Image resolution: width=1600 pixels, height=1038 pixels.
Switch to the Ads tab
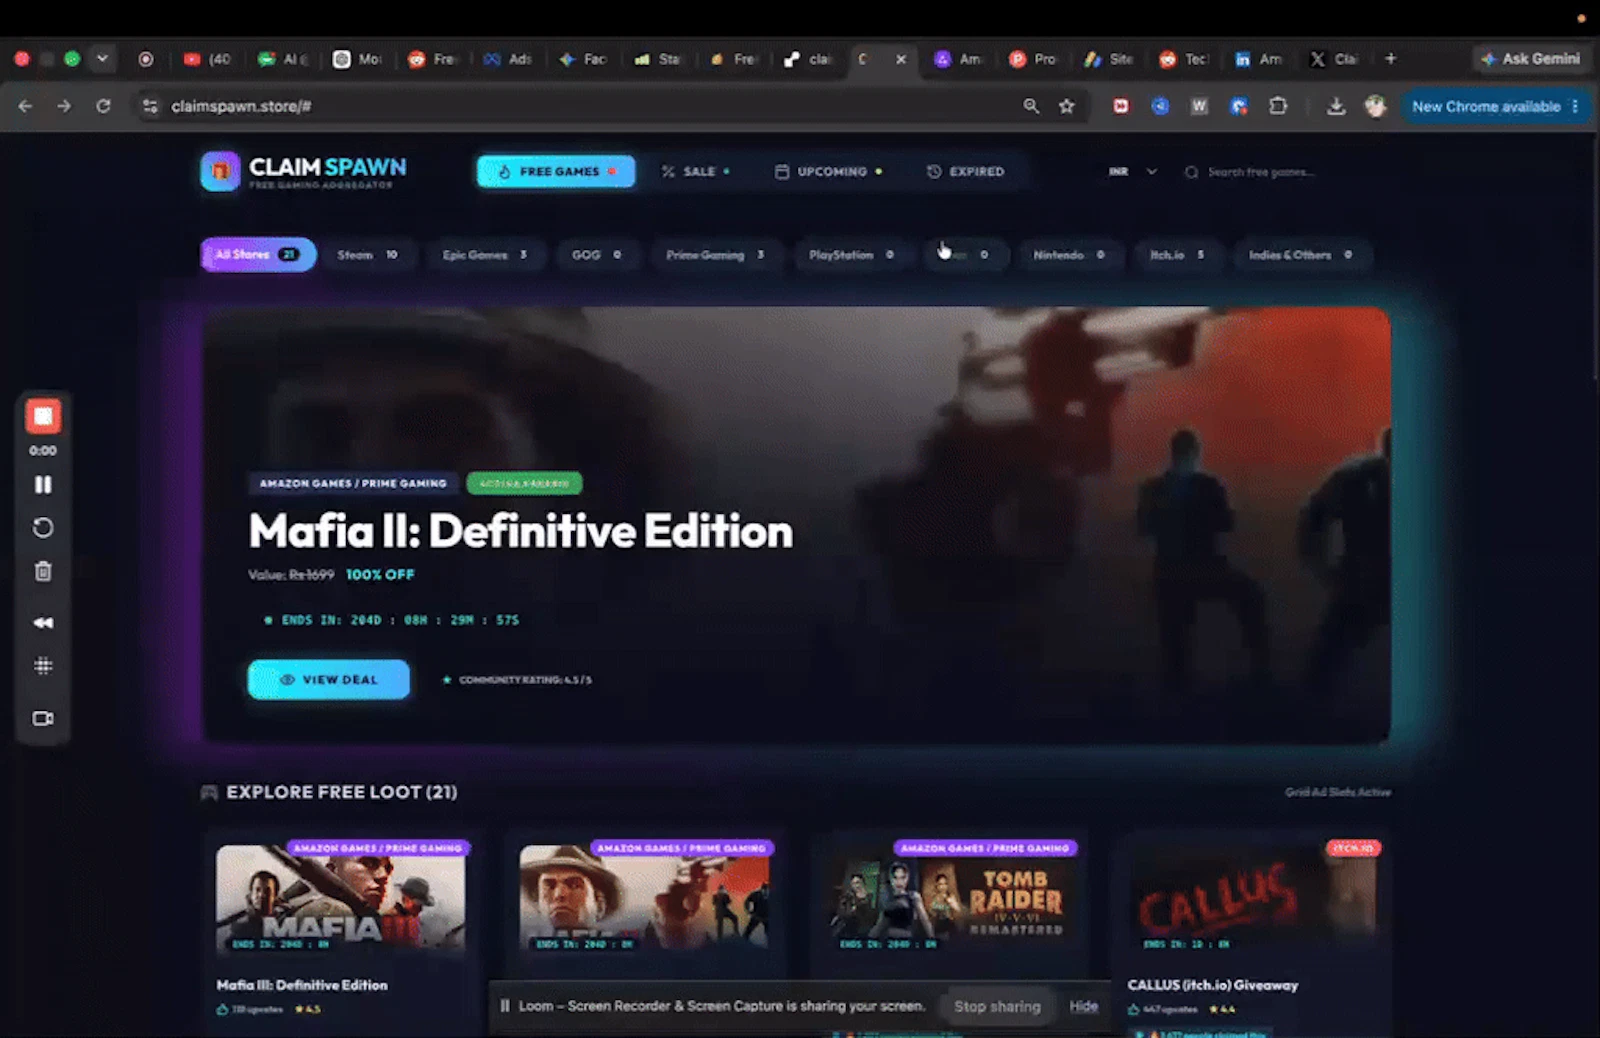coord(508,59)
